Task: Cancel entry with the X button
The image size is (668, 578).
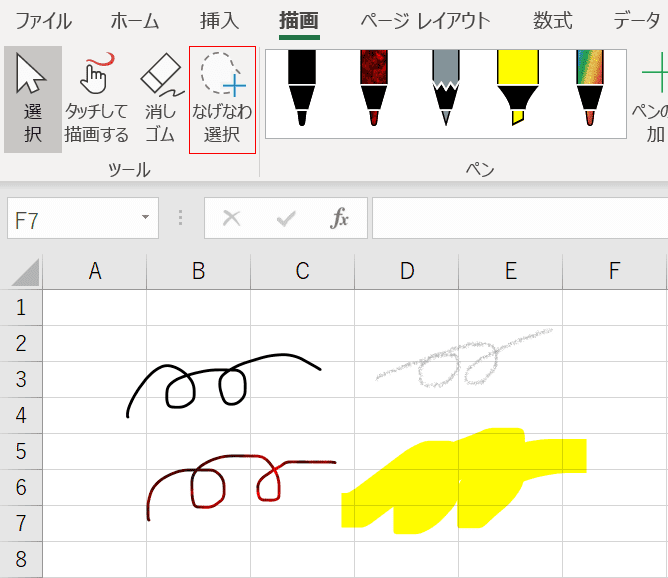Action: (232, 218)
